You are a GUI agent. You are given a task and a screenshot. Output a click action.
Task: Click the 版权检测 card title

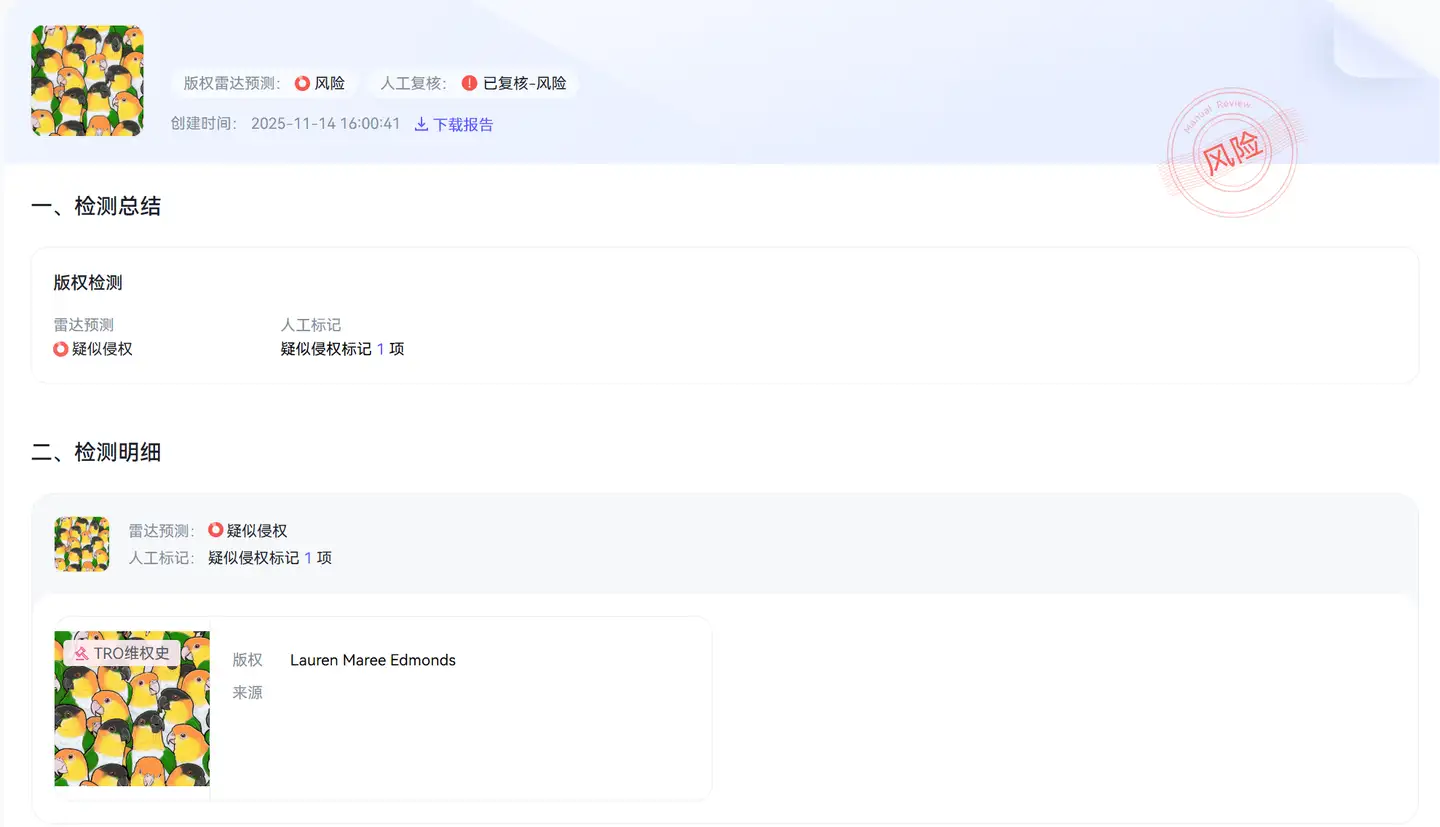(x=88, y=283)
